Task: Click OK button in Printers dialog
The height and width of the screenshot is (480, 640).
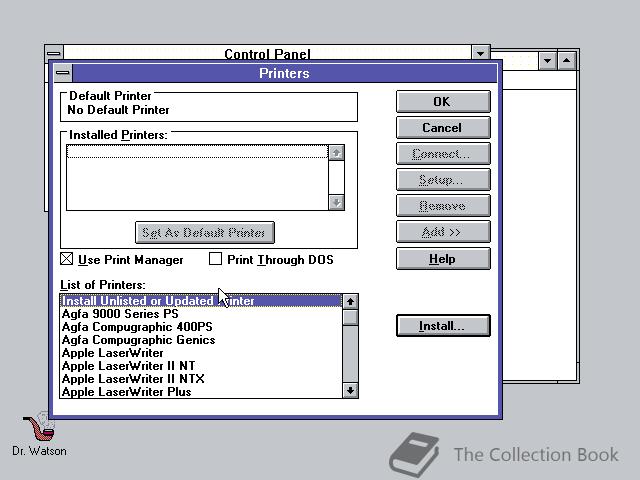Action: tap(443, 102)
